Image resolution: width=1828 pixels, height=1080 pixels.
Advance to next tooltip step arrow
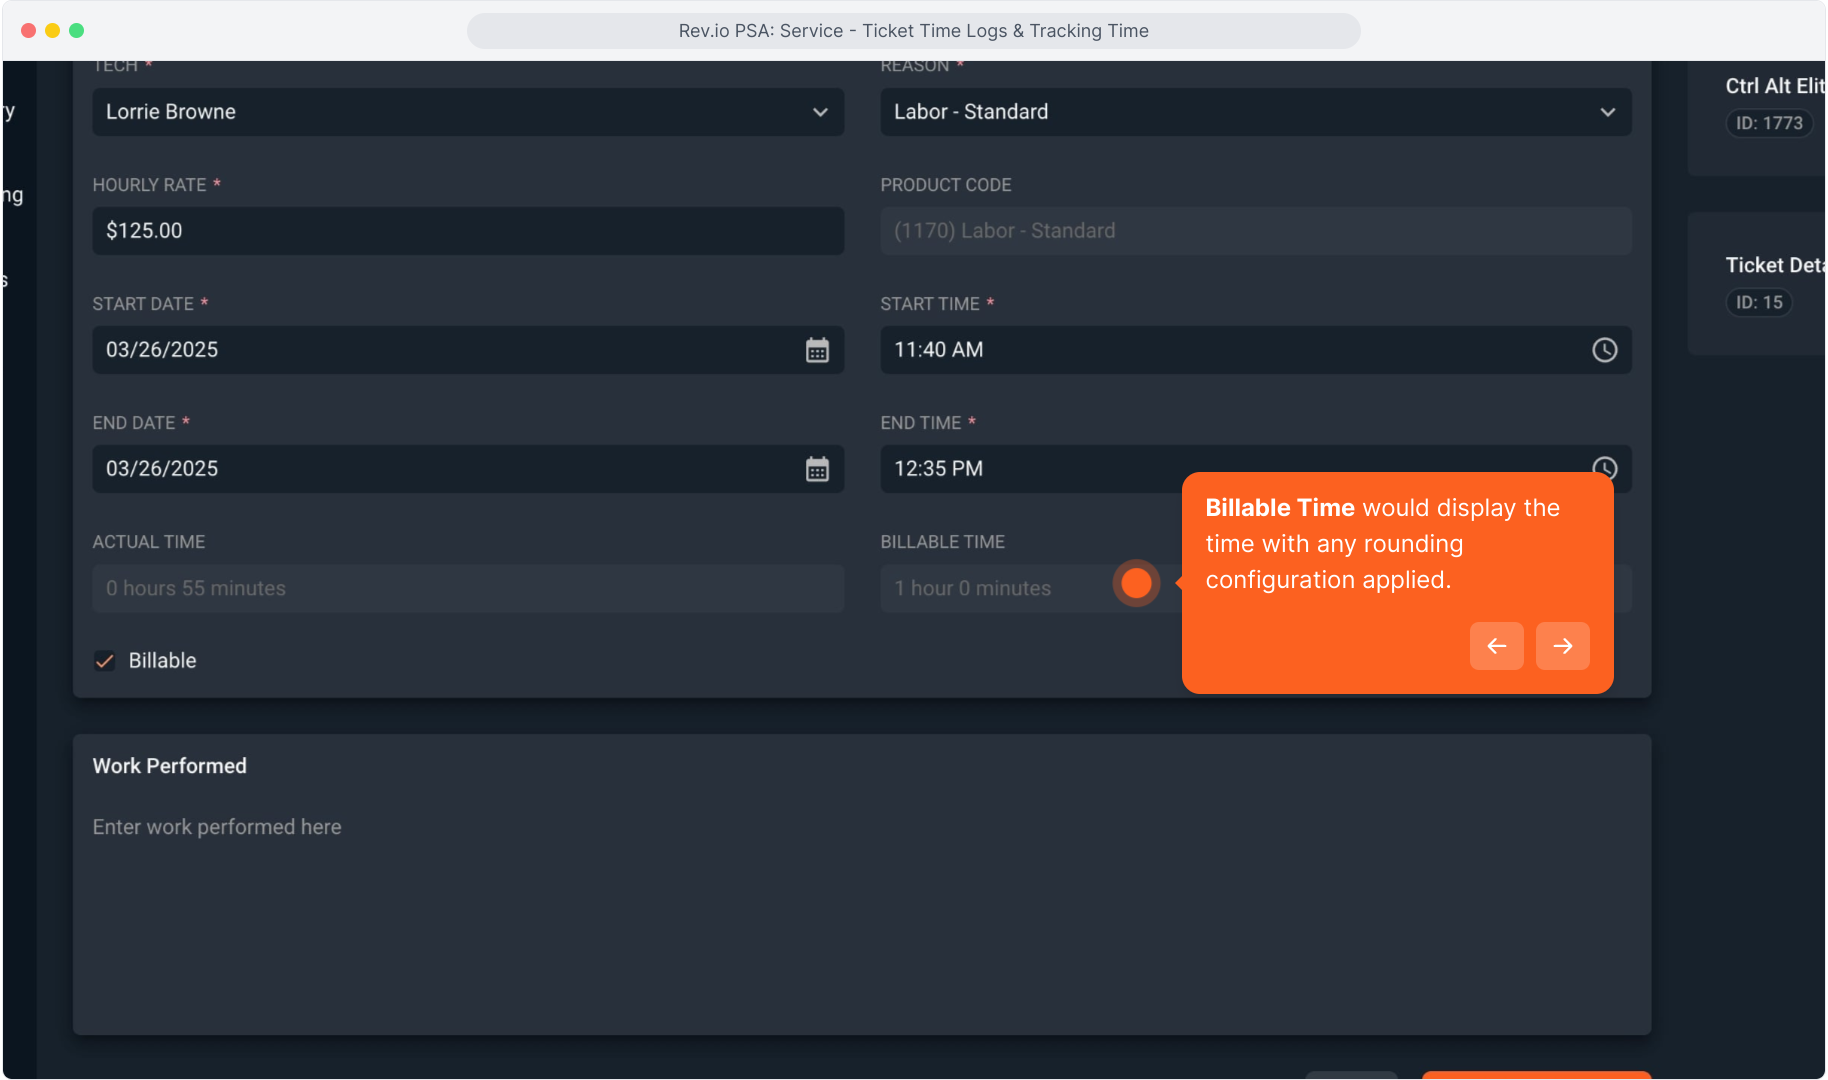coord(1562,646)
